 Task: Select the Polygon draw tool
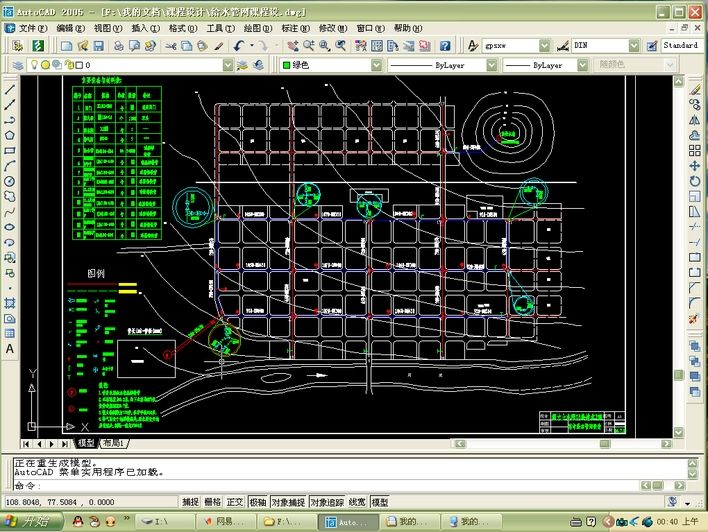9,135
